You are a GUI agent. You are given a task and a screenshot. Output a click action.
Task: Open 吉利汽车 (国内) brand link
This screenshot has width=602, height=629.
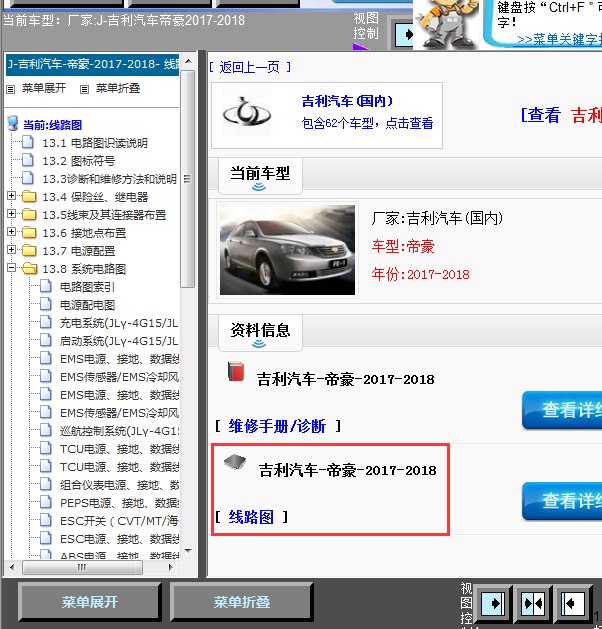pyautogui.click(x=347, y=101)
